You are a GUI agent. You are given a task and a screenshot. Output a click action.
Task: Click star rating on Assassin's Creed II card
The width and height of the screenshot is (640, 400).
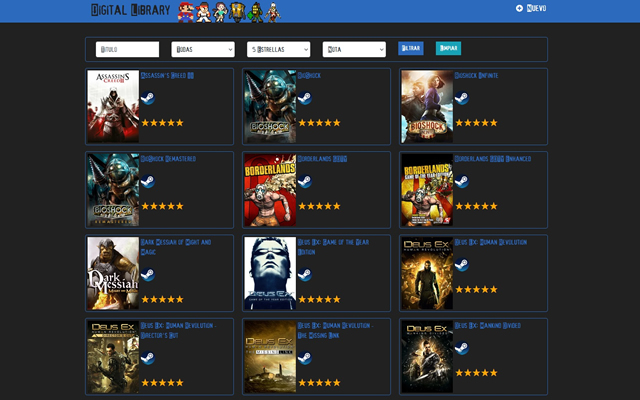162,122
